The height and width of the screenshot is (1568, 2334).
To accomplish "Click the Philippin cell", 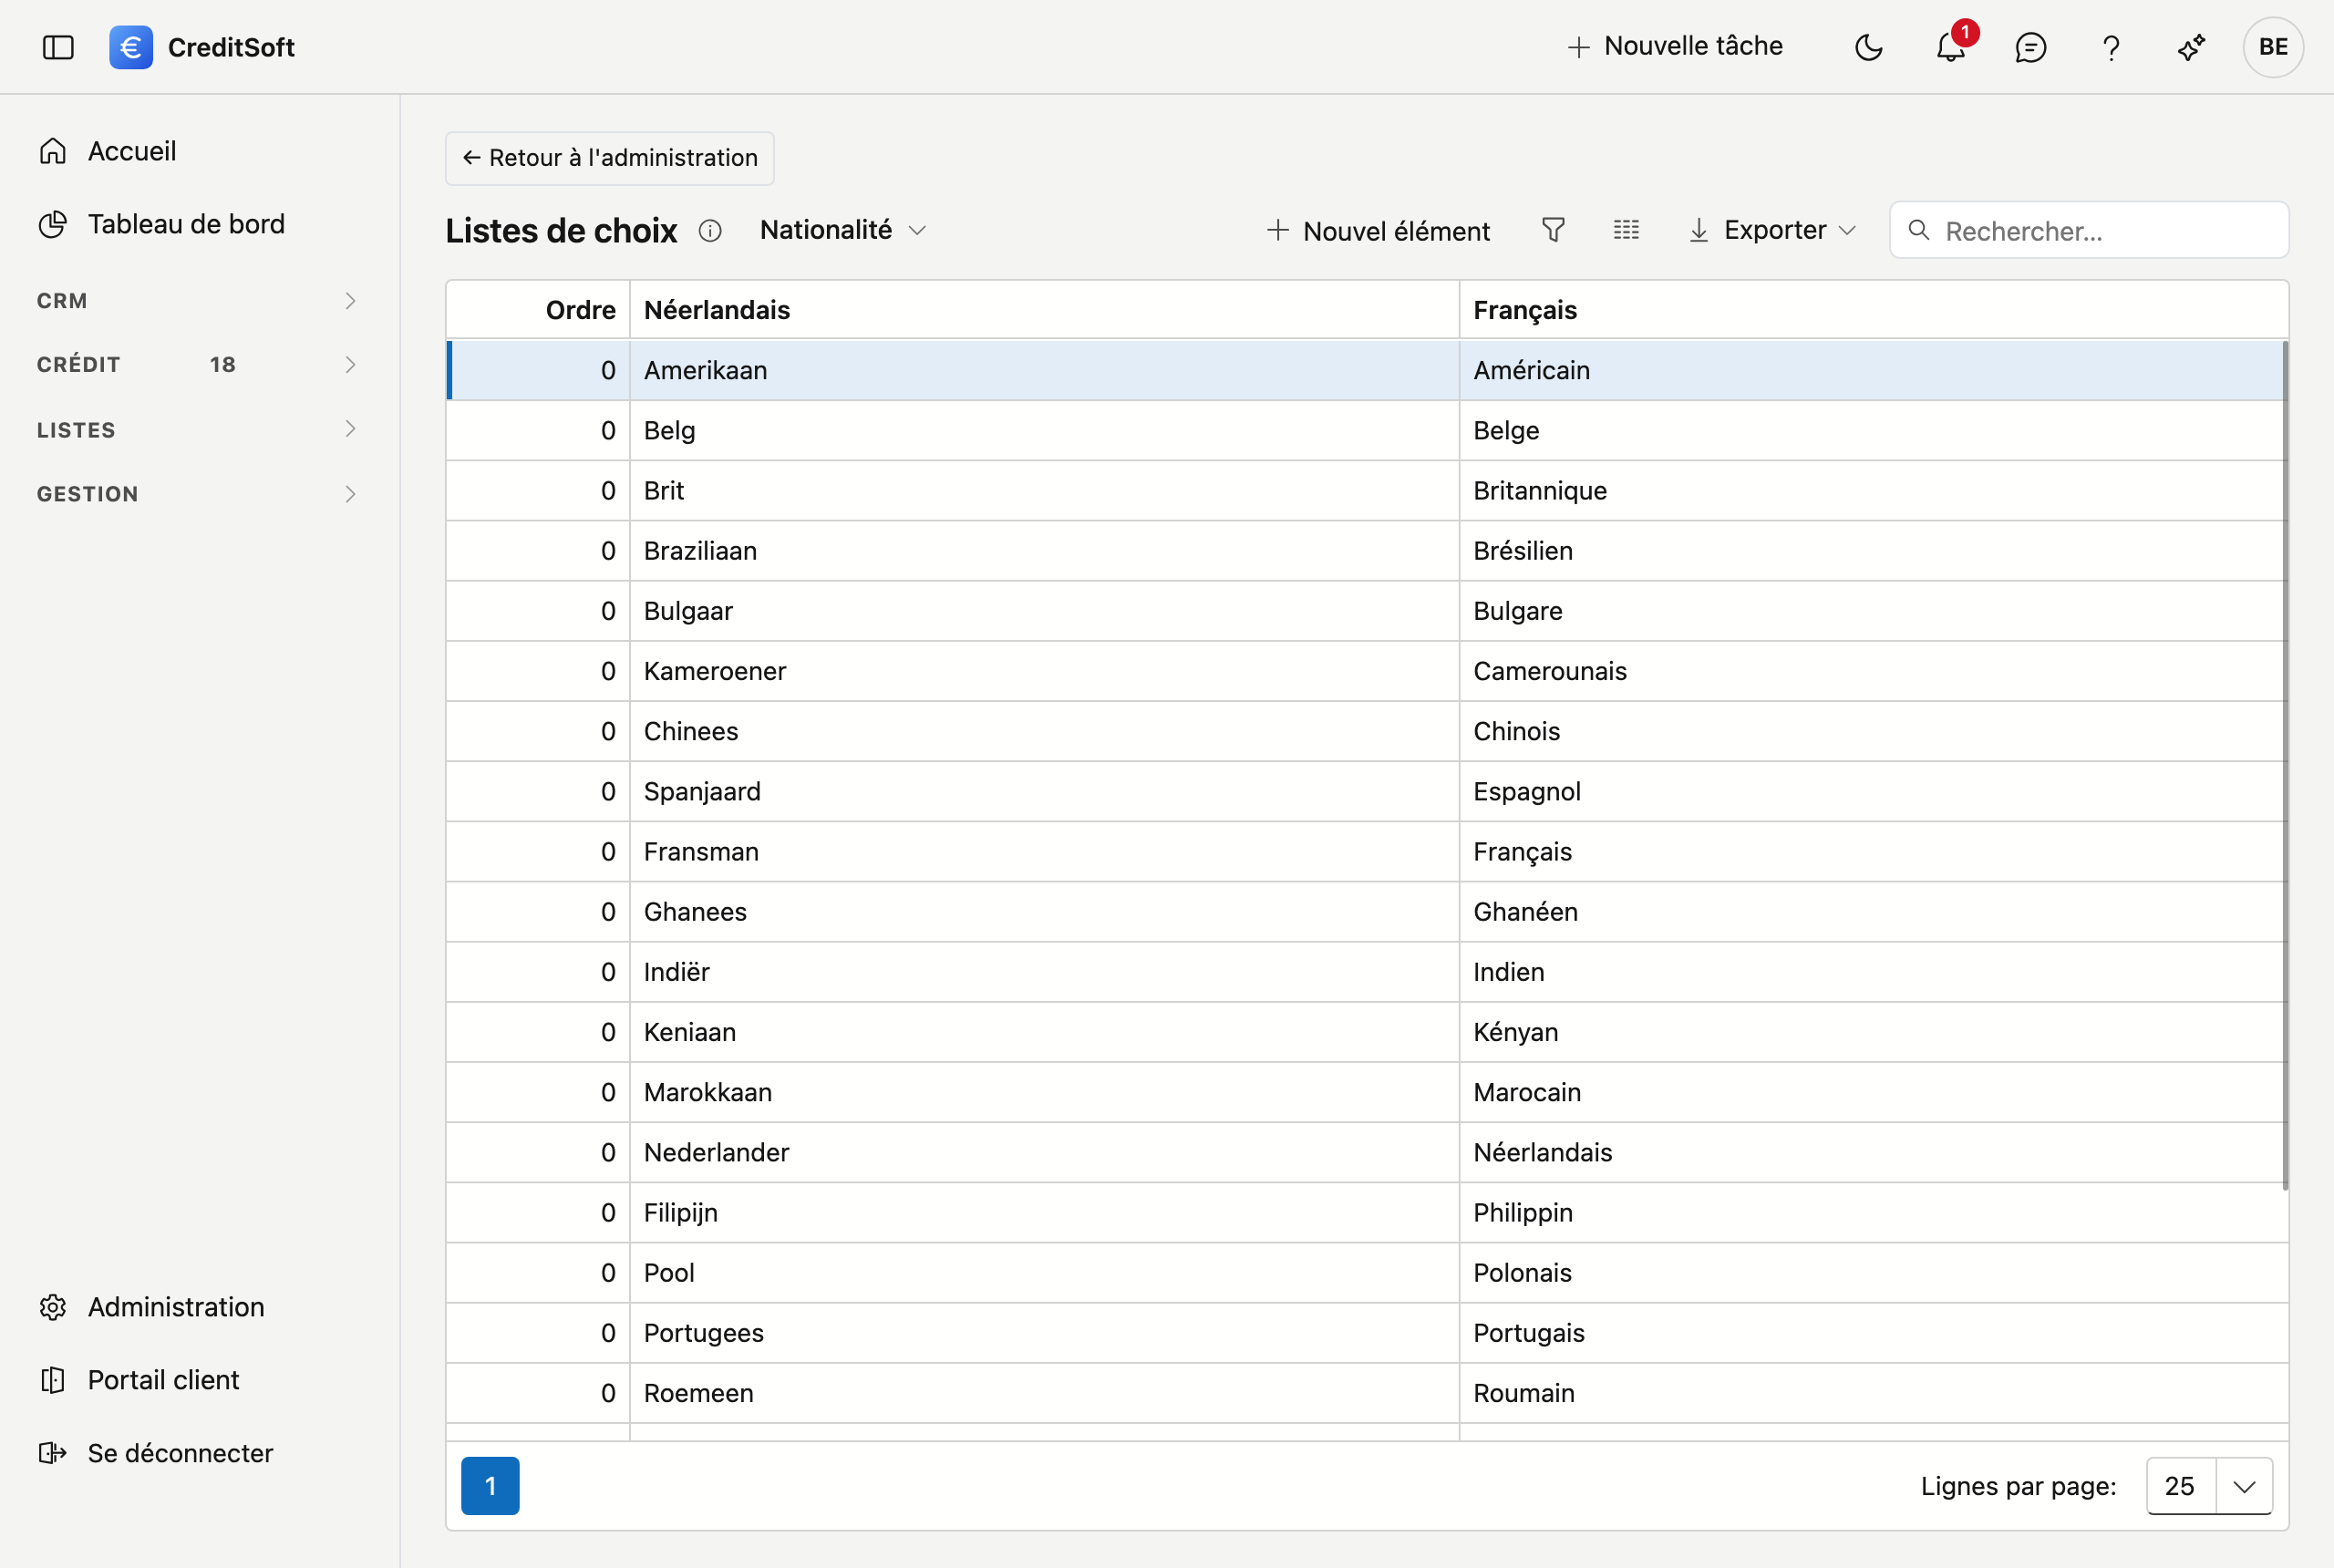I will point(1872,1213).
